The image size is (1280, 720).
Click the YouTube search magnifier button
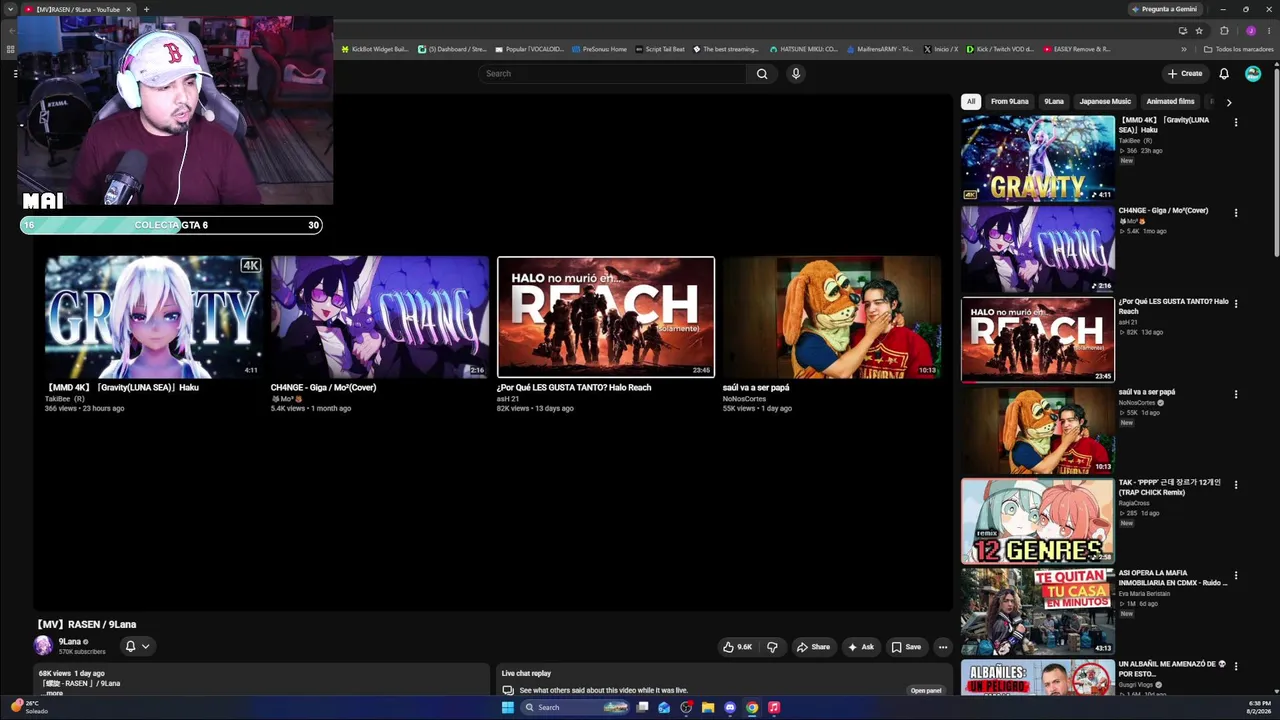[x=762, y=73]
